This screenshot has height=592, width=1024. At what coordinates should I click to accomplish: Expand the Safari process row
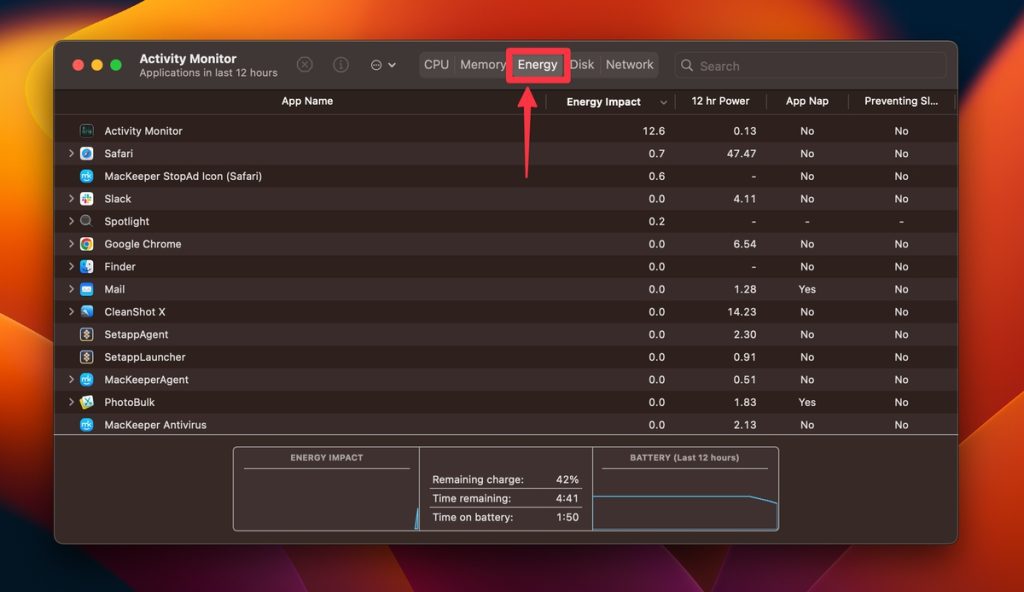[71, 154]
